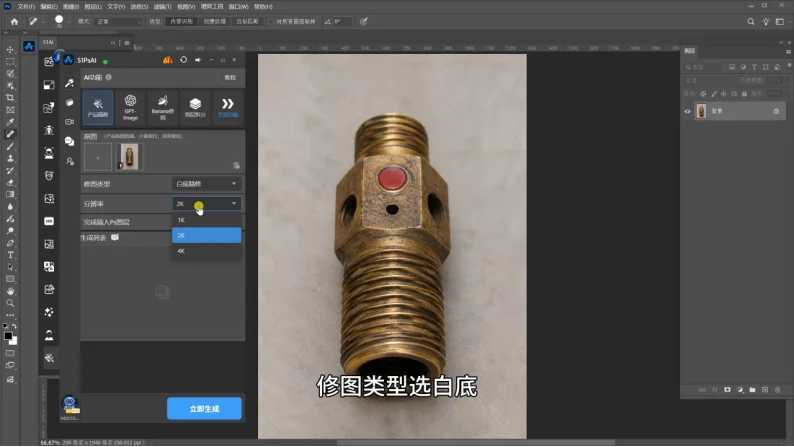
Task: Open the Discover lightbulb icon
Action: pos(766,22)
